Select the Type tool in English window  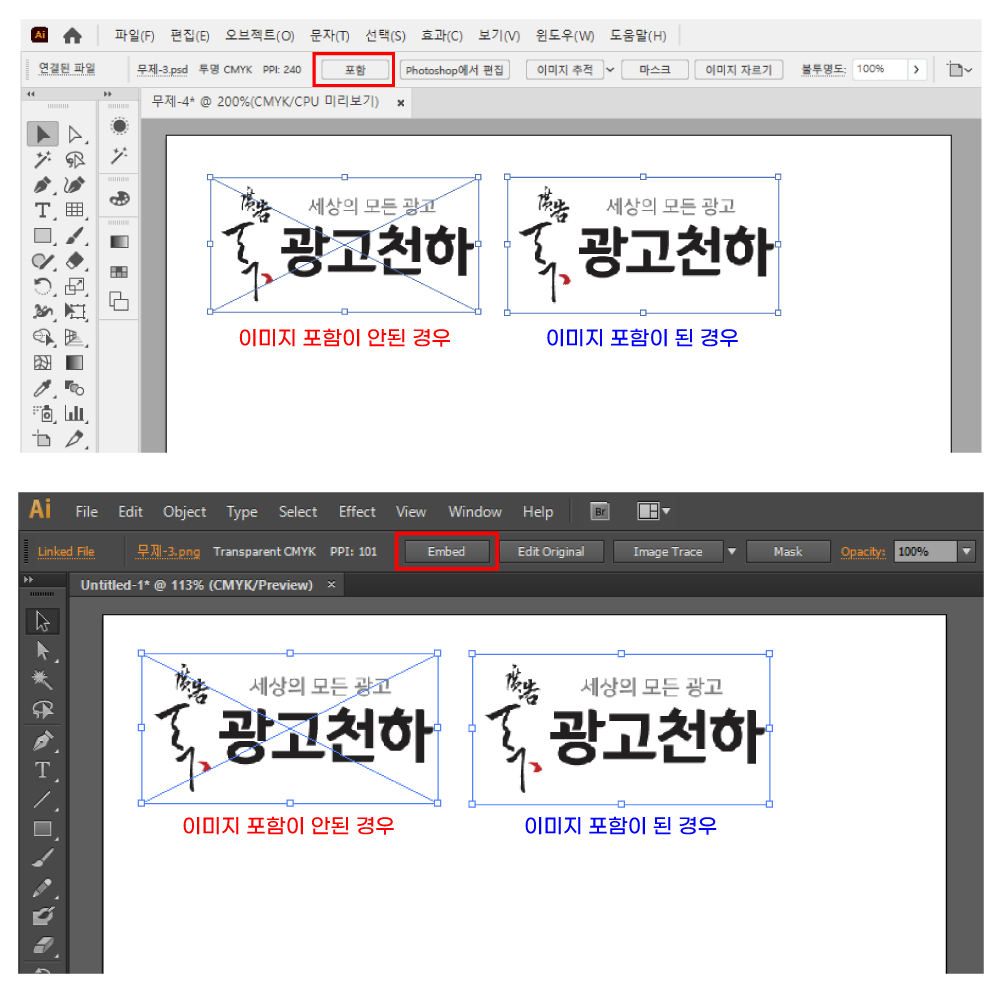pyautogui.click(x=43, y=770)
